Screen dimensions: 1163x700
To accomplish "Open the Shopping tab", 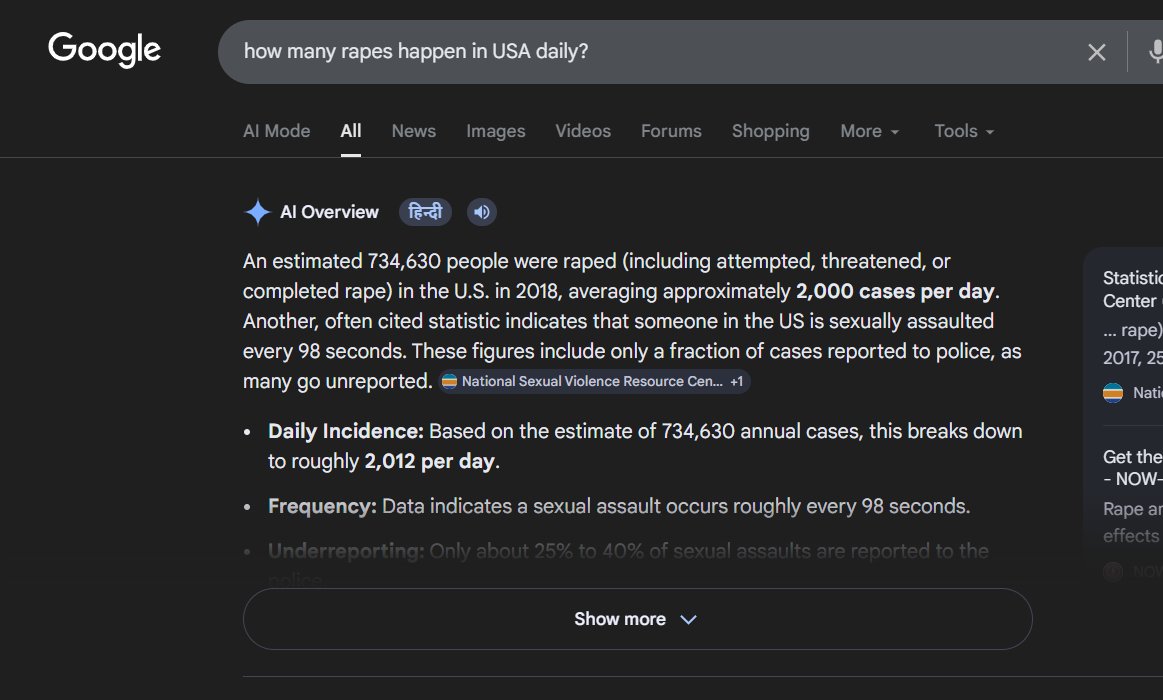I will point(771,131).
